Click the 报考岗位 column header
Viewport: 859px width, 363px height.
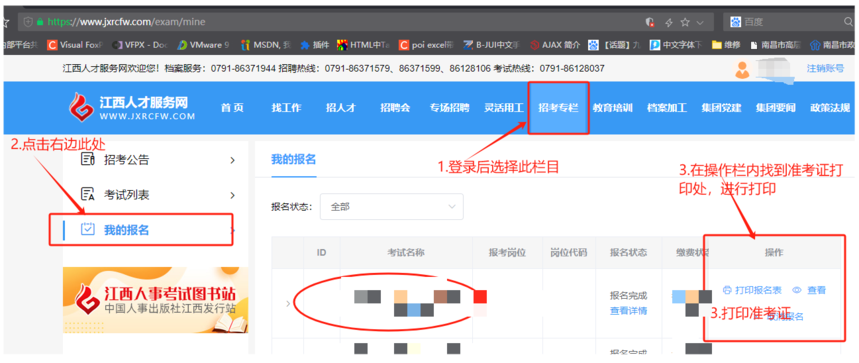coord(507,252)
